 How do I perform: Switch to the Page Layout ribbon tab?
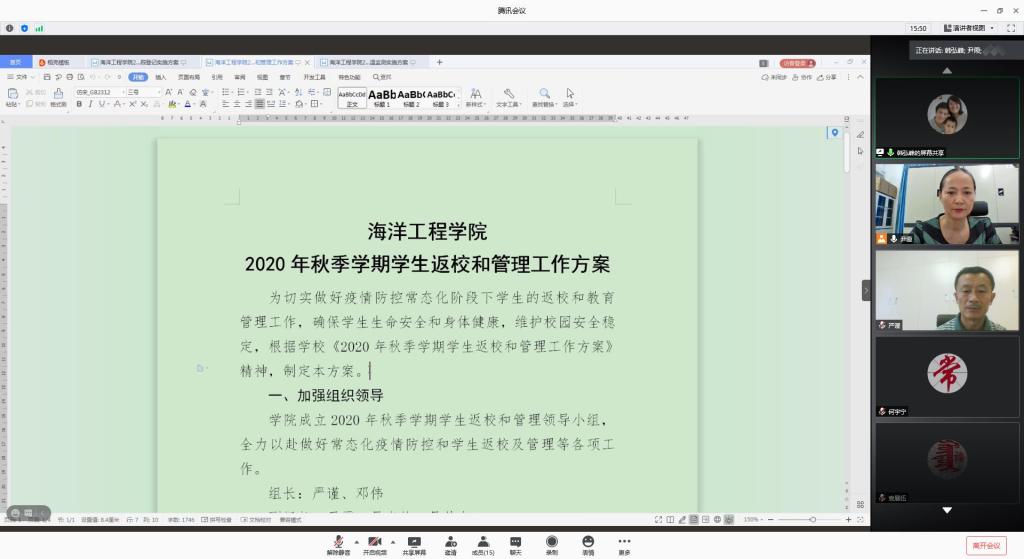click(189, 77)
